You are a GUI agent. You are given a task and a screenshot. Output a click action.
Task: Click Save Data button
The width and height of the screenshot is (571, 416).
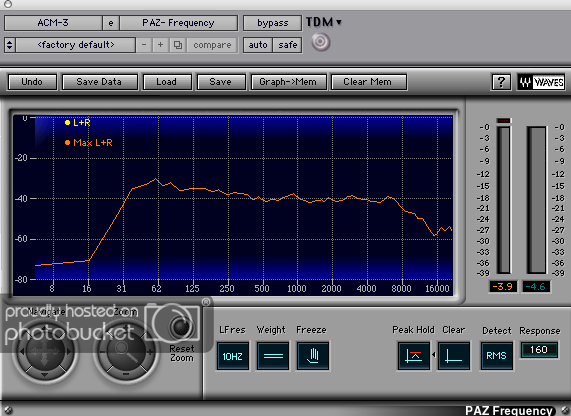click(99, 82)
